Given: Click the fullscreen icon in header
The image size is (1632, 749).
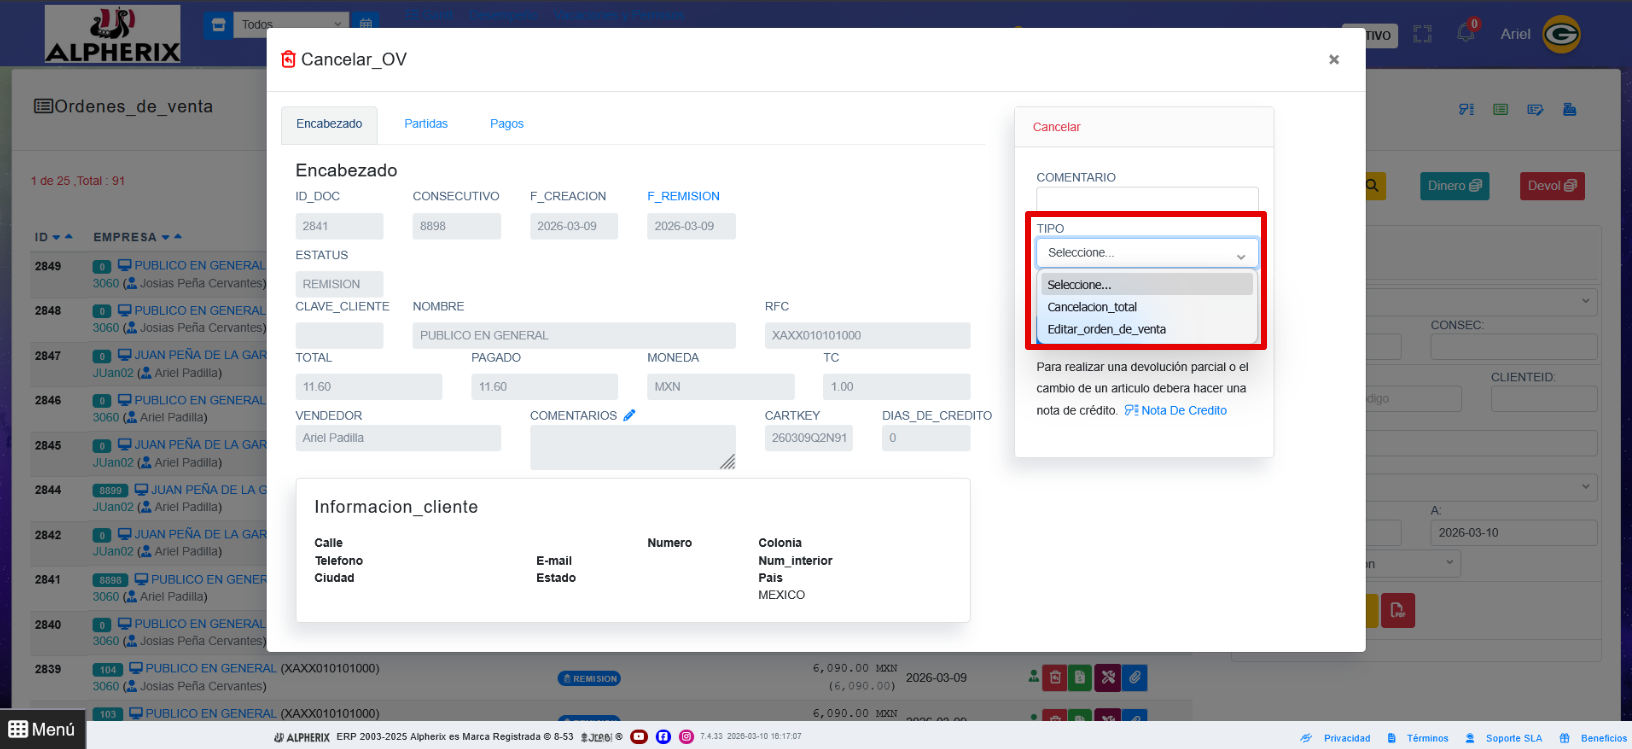Looking at the screenshot, I should (x=1422, y=34).
